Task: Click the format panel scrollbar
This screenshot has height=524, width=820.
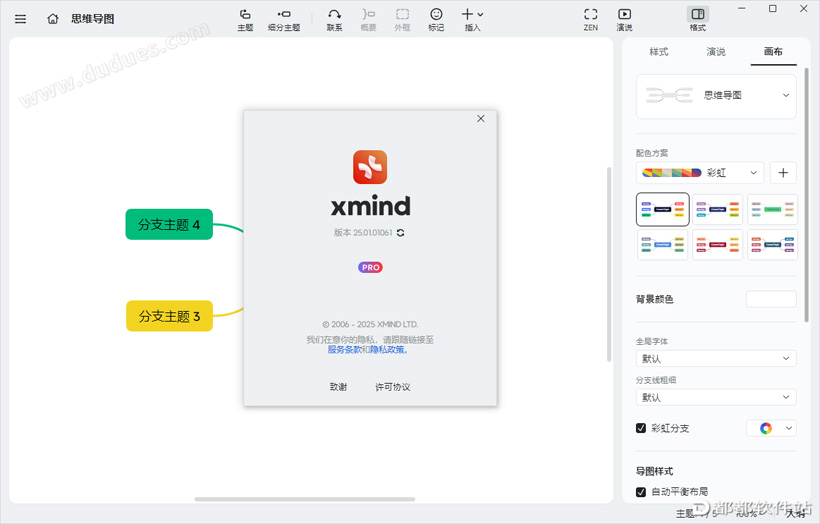Action: [806, 195]
